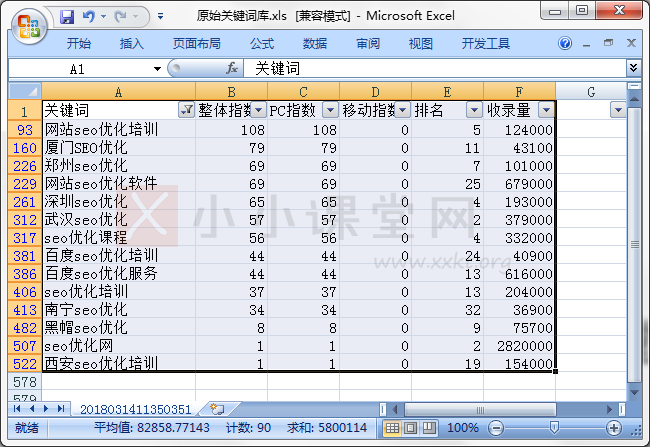Open the Name Box dropdown arrow

coord(157,69)
